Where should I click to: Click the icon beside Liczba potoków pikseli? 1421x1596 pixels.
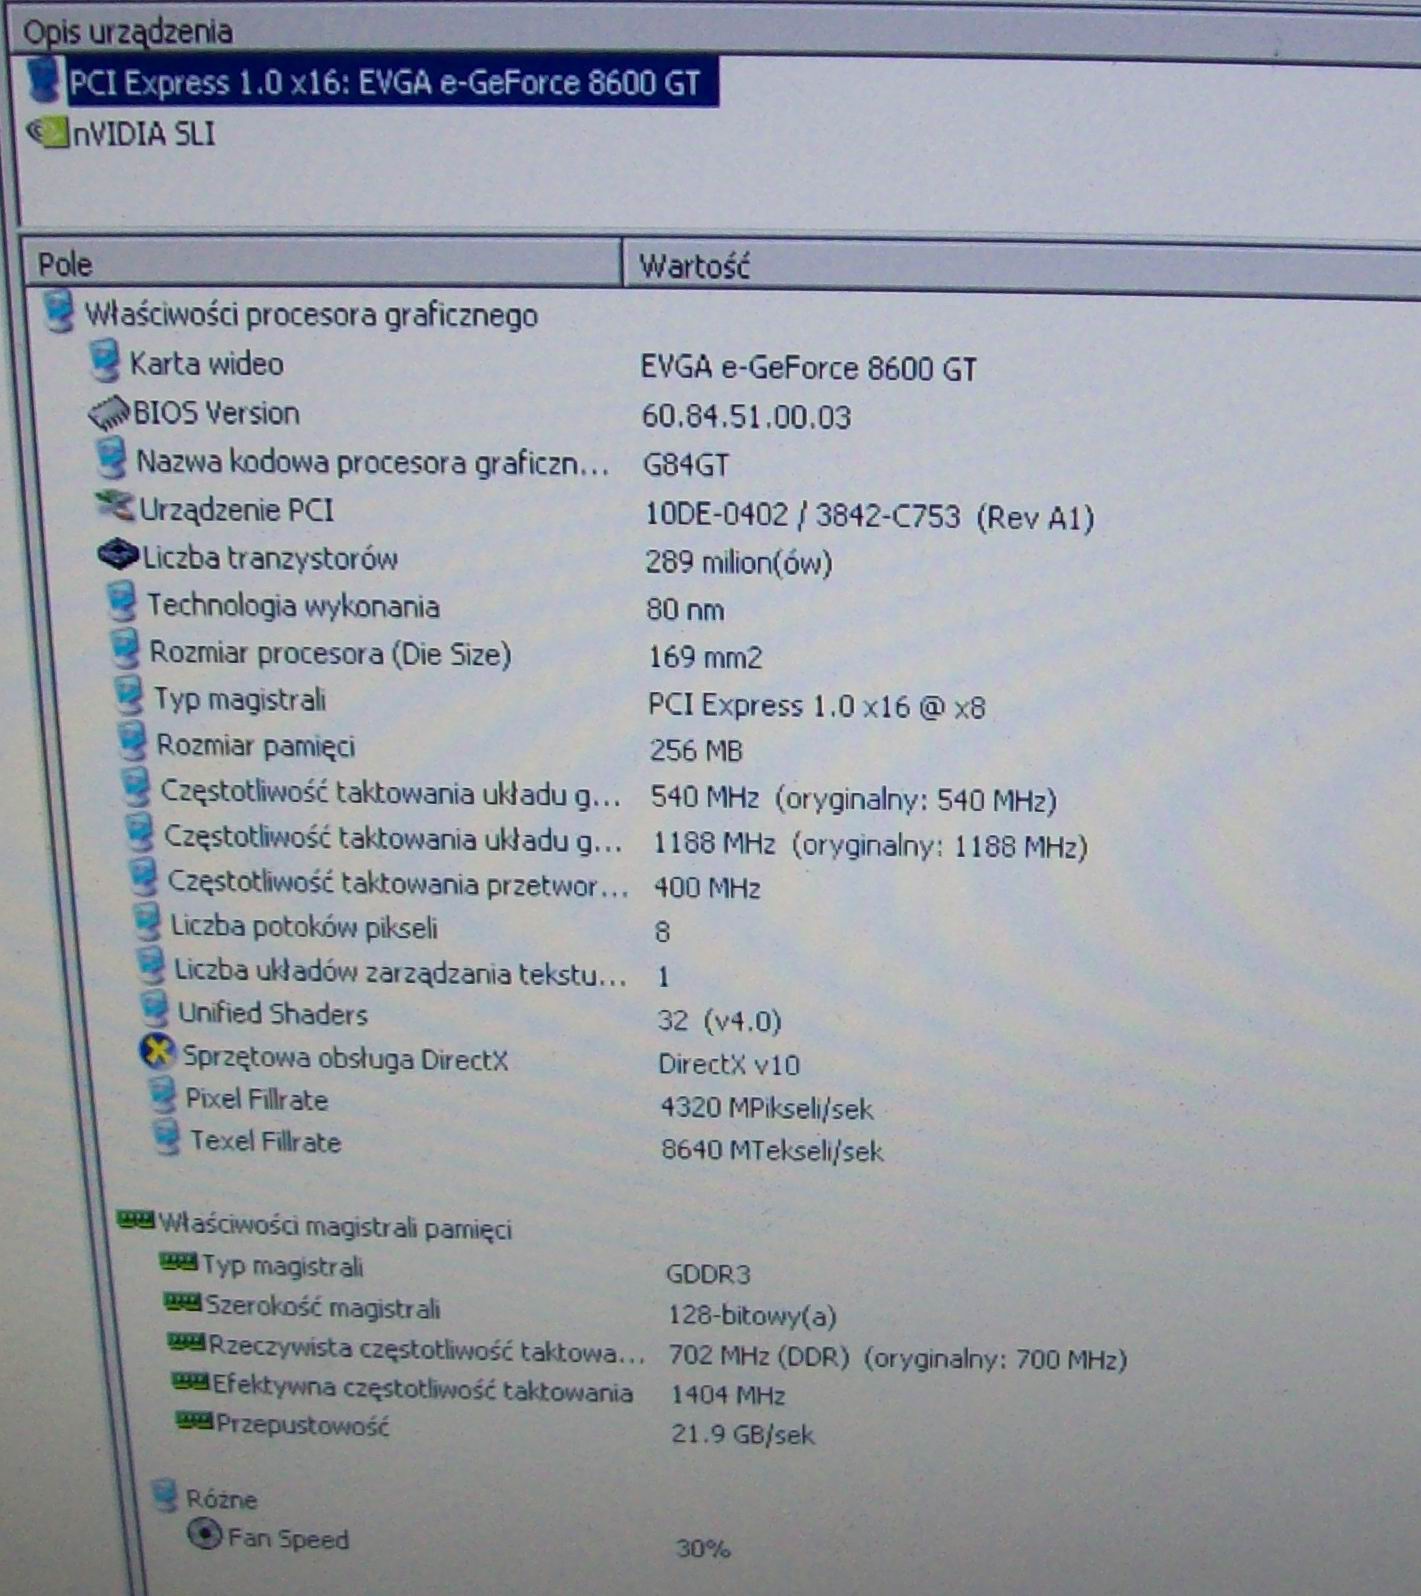pyautogui.click(x=147, y=923)
